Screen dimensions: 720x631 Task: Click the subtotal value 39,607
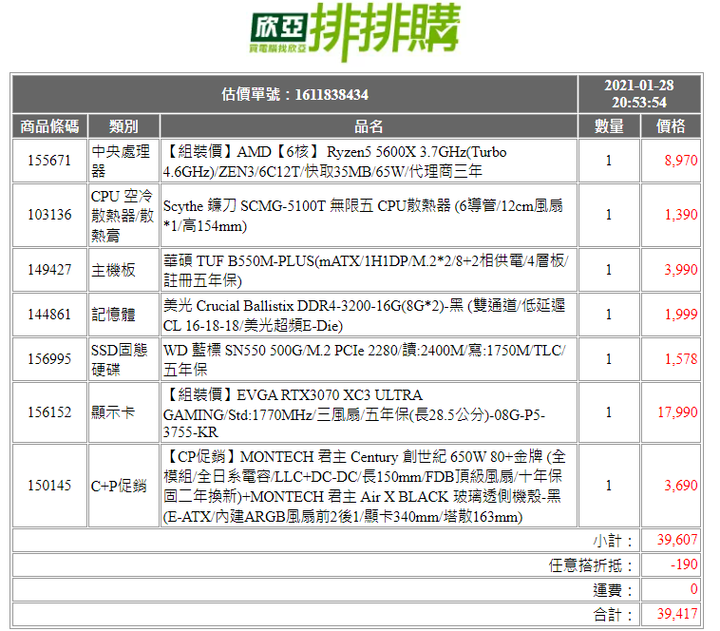pyautogui.click(x=677, y=540)
